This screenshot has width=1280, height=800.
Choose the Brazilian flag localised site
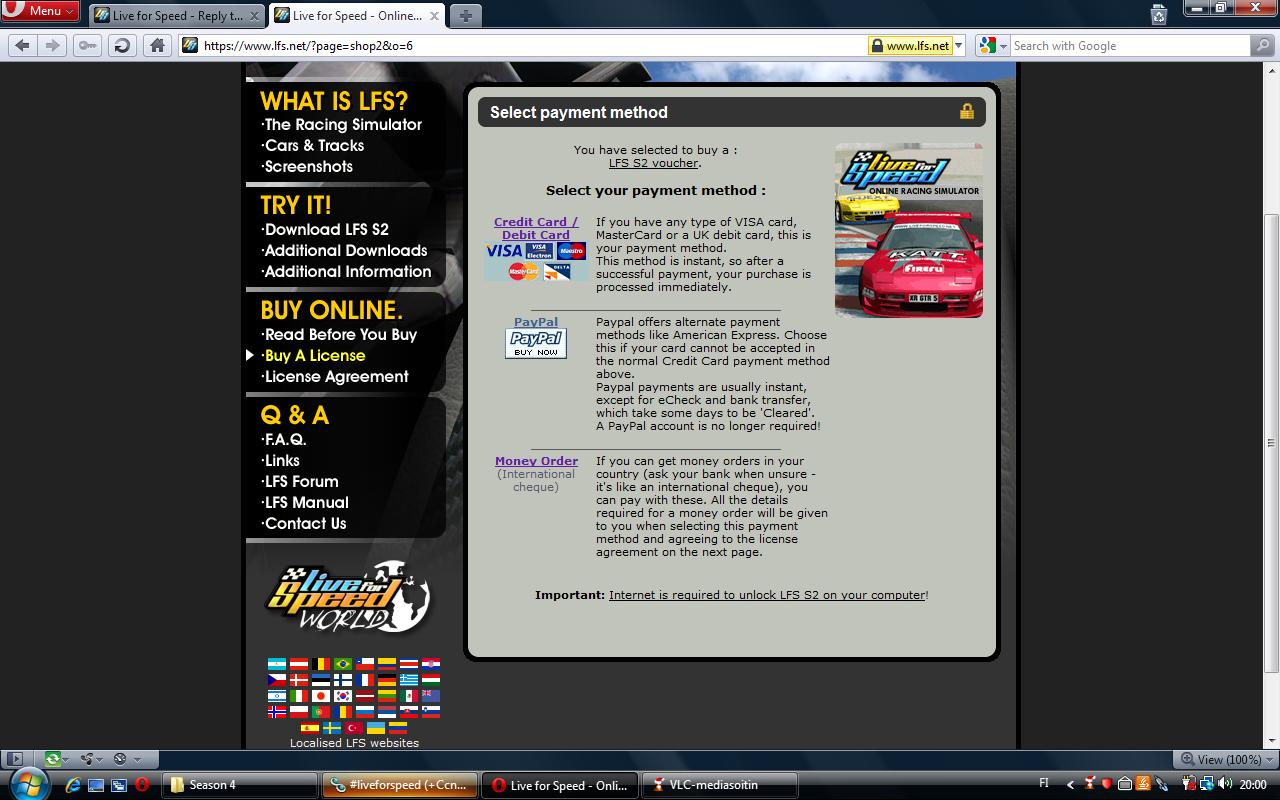[343, 663]
